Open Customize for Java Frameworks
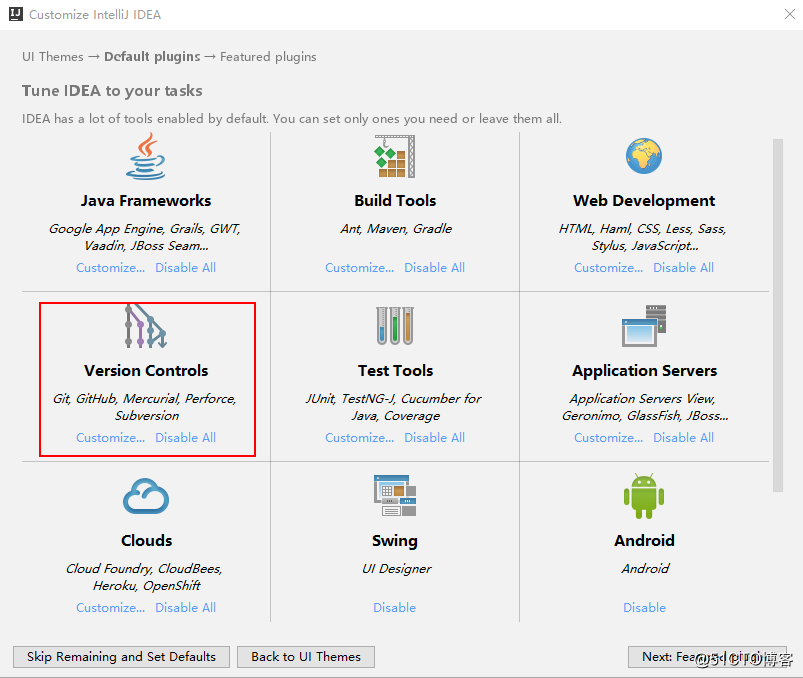 coord(111,268)
